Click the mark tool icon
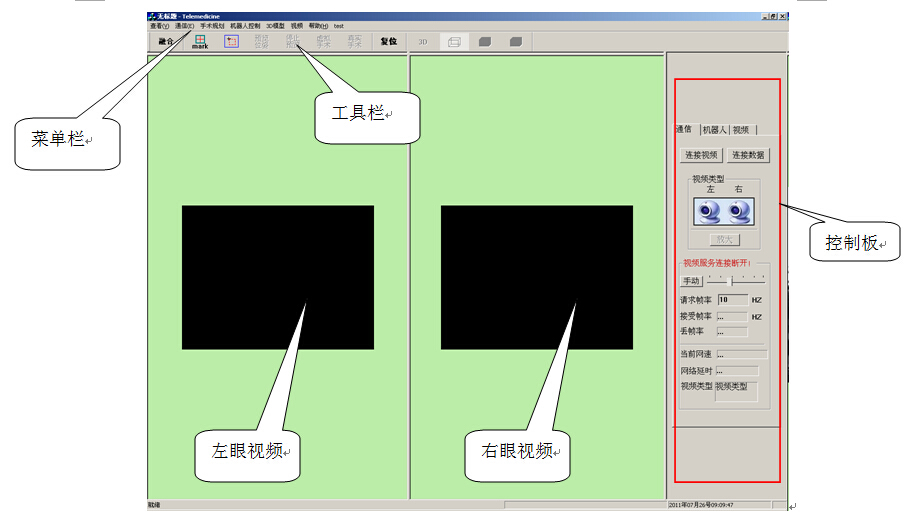This screenshot has height=528, width=912. coord(200,42)
